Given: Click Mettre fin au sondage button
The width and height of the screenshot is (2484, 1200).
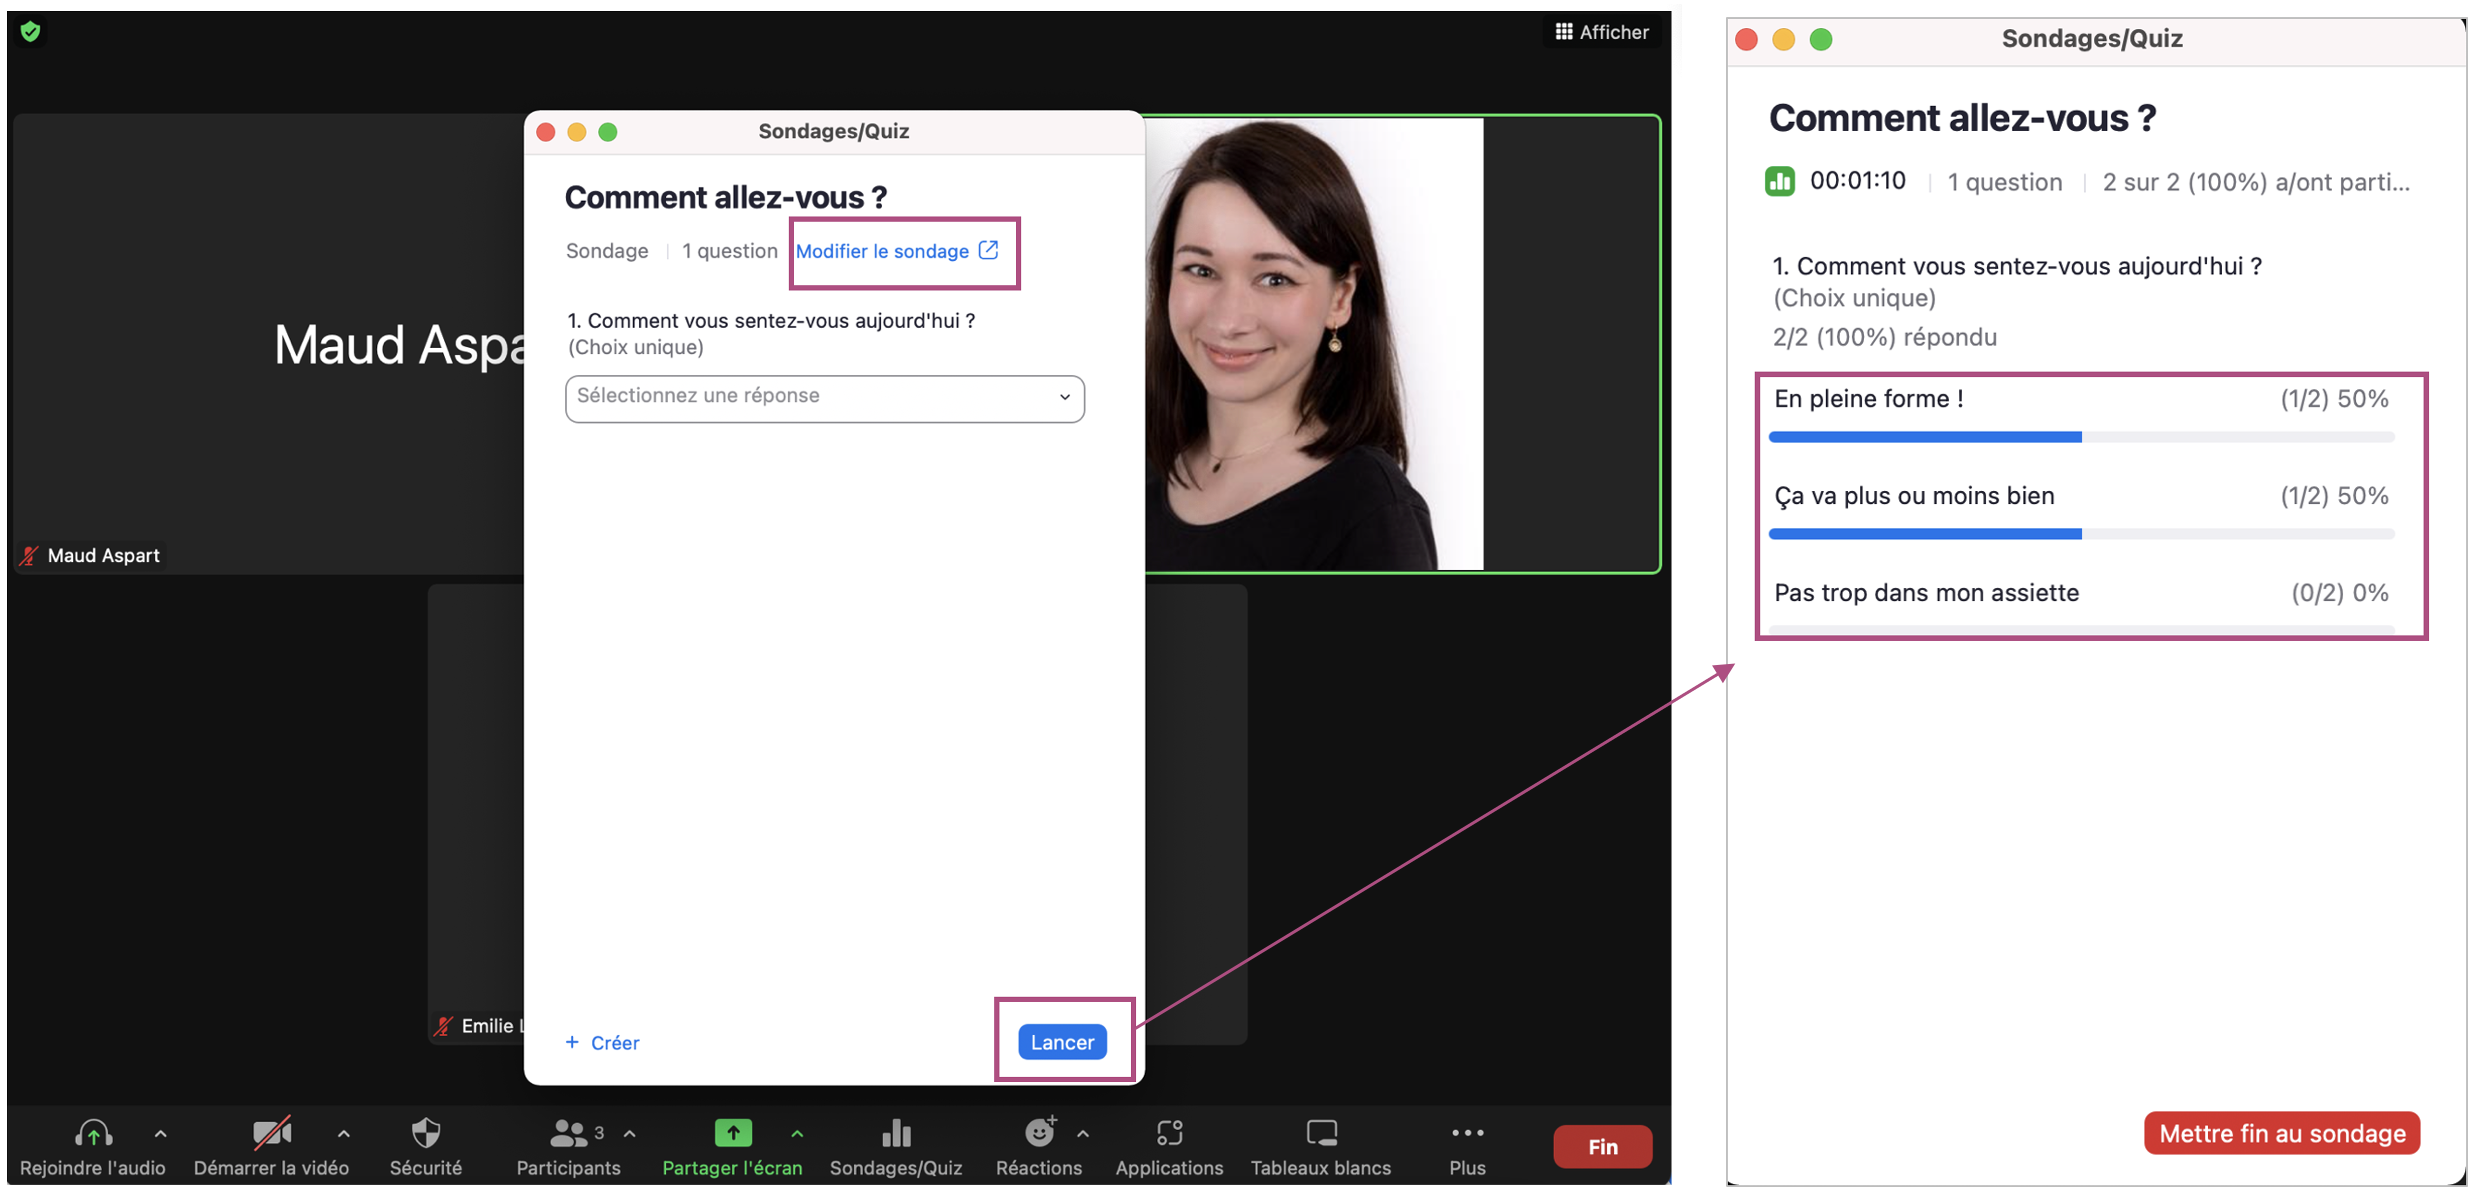Looking at the screenshot, I should coord(2281,1134).
